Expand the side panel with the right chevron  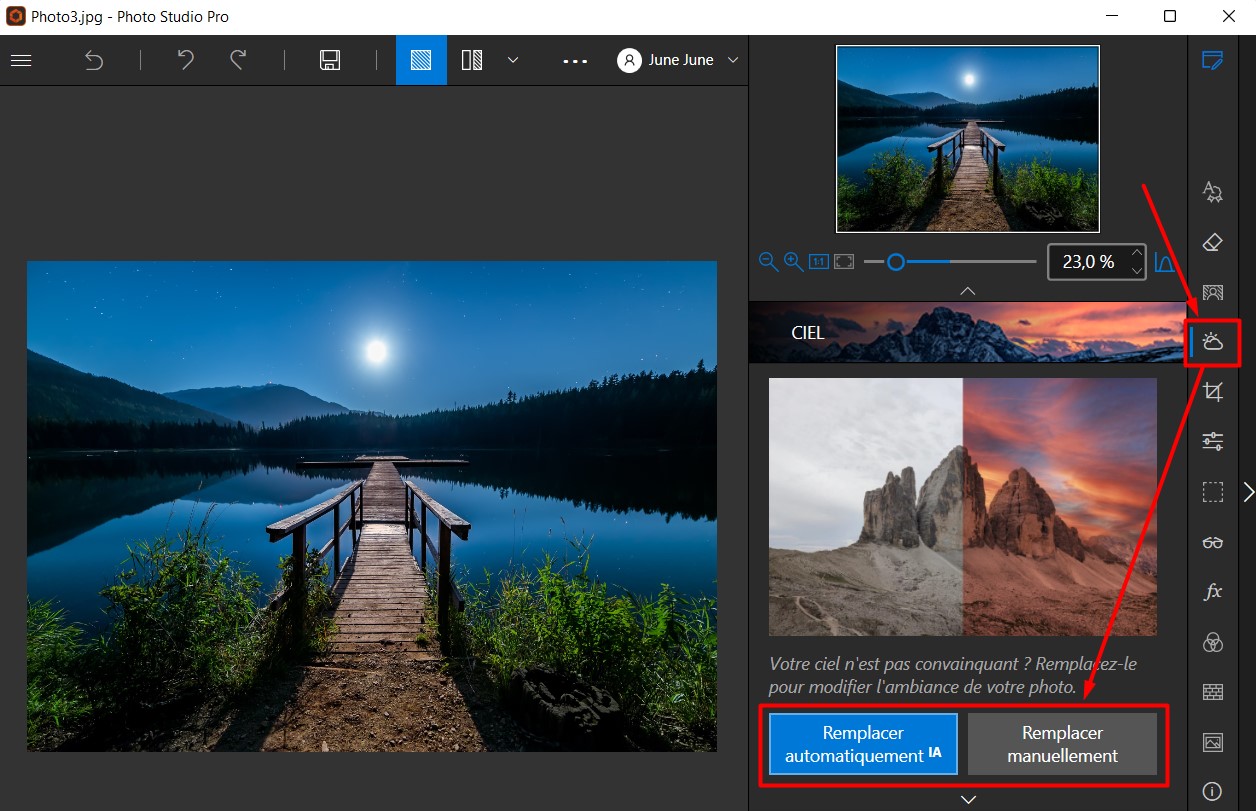tap(1247, 491)
